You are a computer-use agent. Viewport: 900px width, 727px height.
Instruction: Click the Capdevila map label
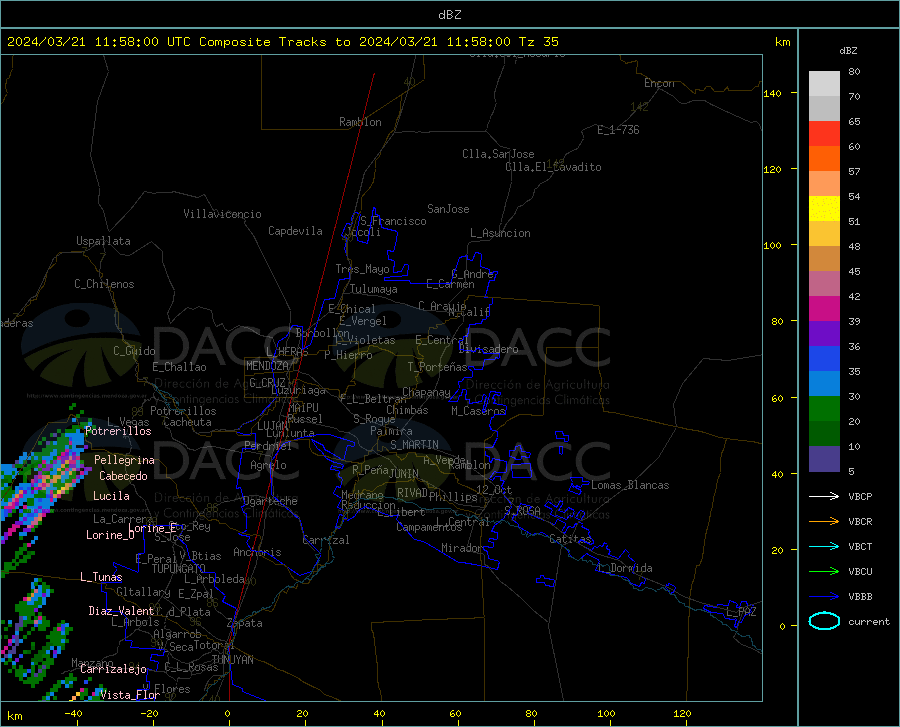click(x=295, y=231)
